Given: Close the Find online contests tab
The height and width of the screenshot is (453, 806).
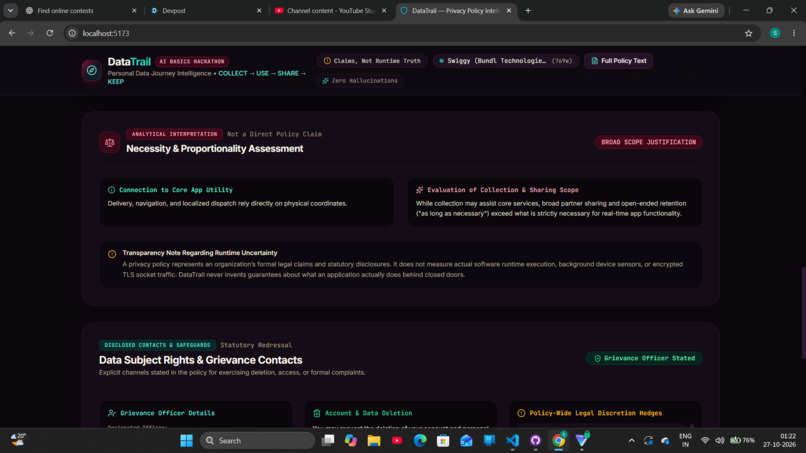Looking at the screenshot, I should 134,10.
